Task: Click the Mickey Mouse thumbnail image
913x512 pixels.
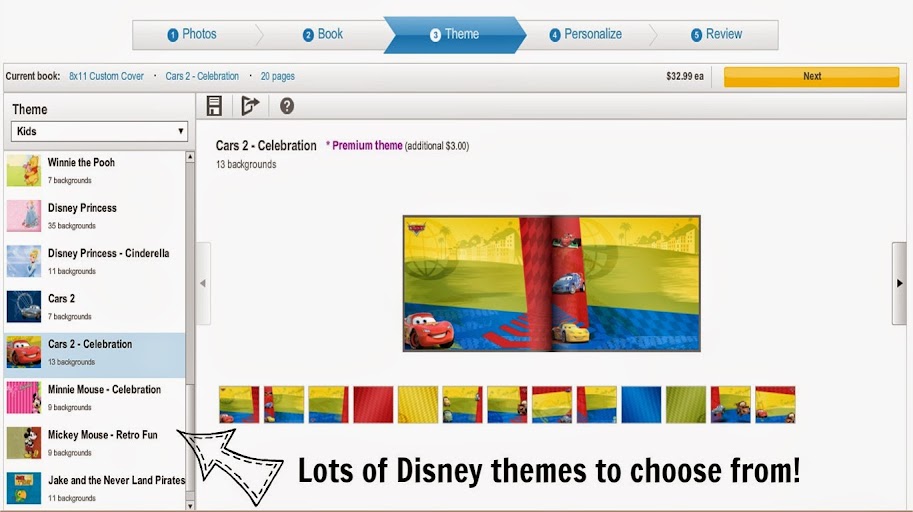Action: pyautogui.click(x=24, y=443)
